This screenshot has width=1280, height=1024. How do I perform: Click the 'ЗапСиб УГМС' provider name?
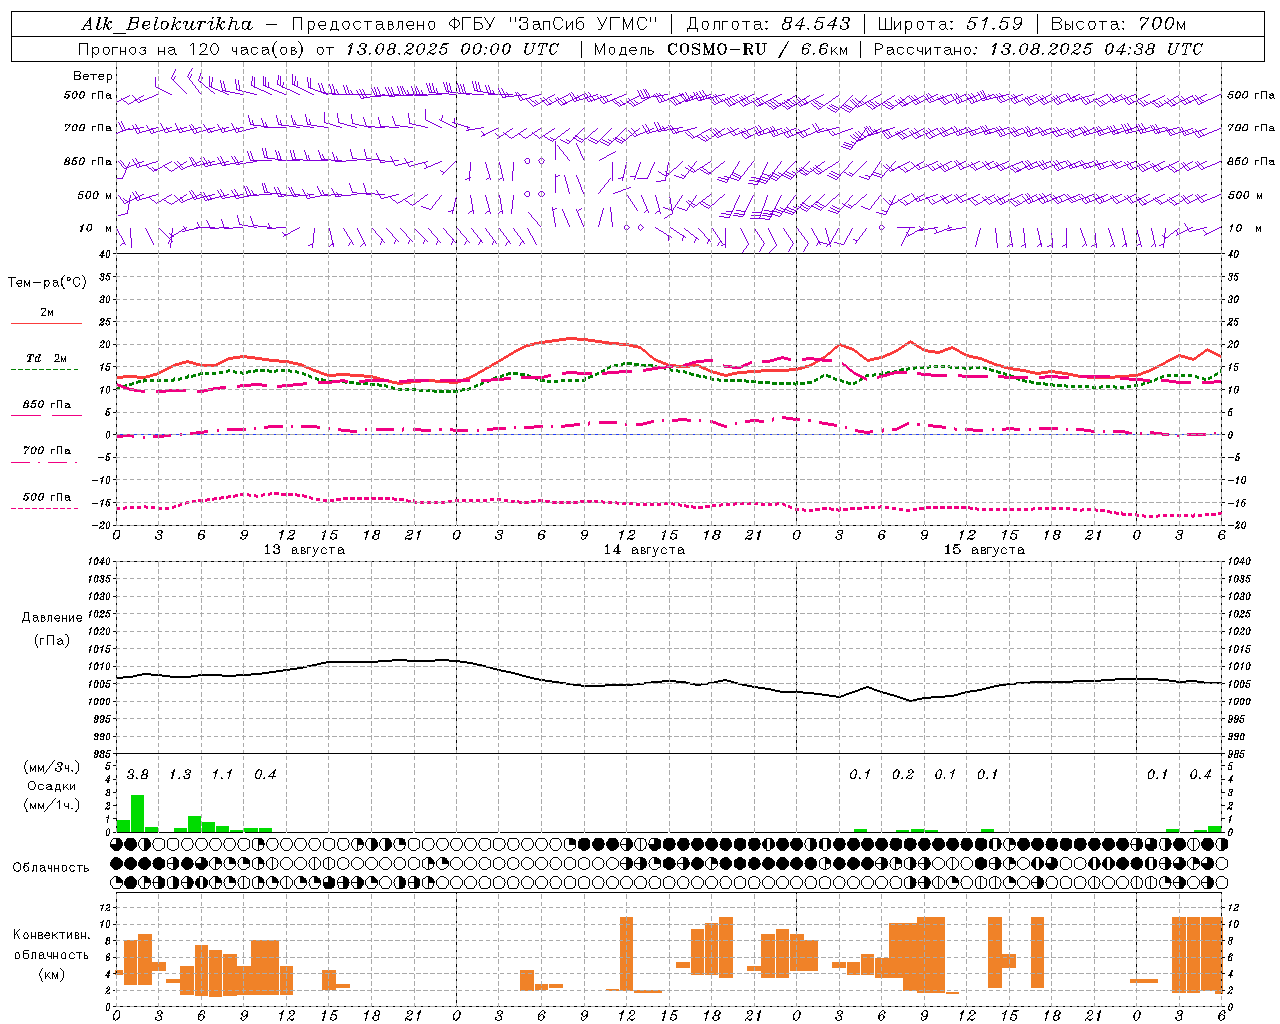coord(586,23)
